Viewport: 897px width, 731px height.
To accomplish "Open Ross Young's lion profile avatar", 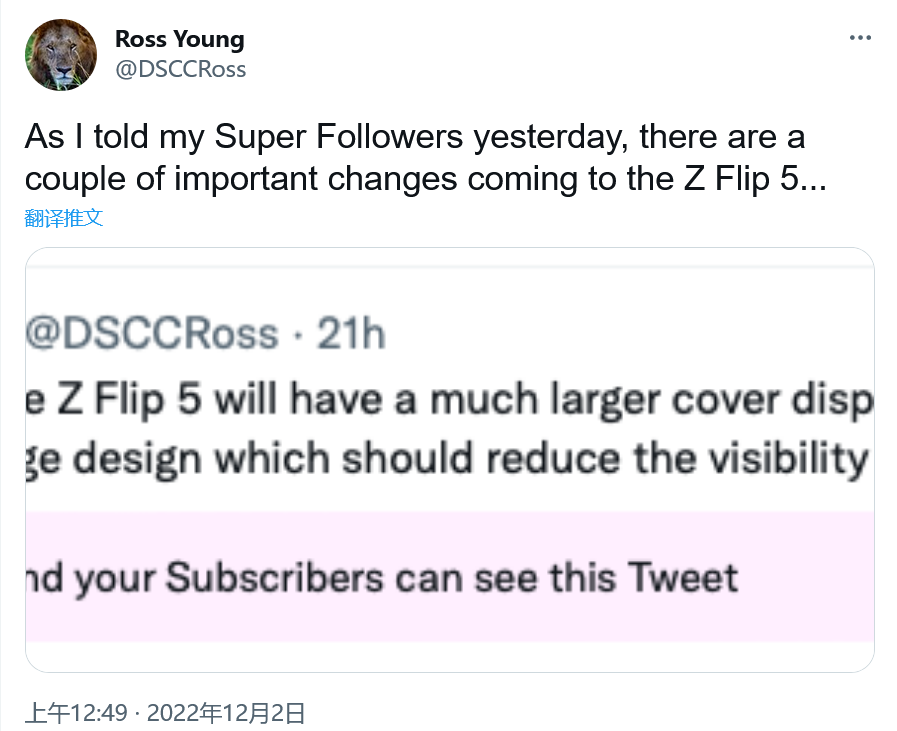I will tap(61, 55).
